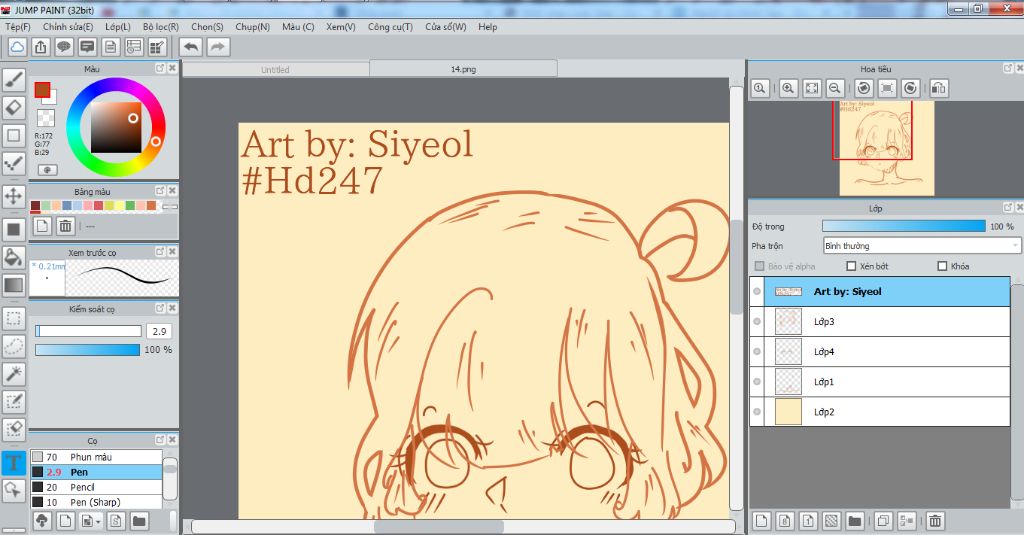Undock the Bảng màu palette panel
Image resolution: width=1024 pixels, height=535 pixels.
click(x=160, y=191)
